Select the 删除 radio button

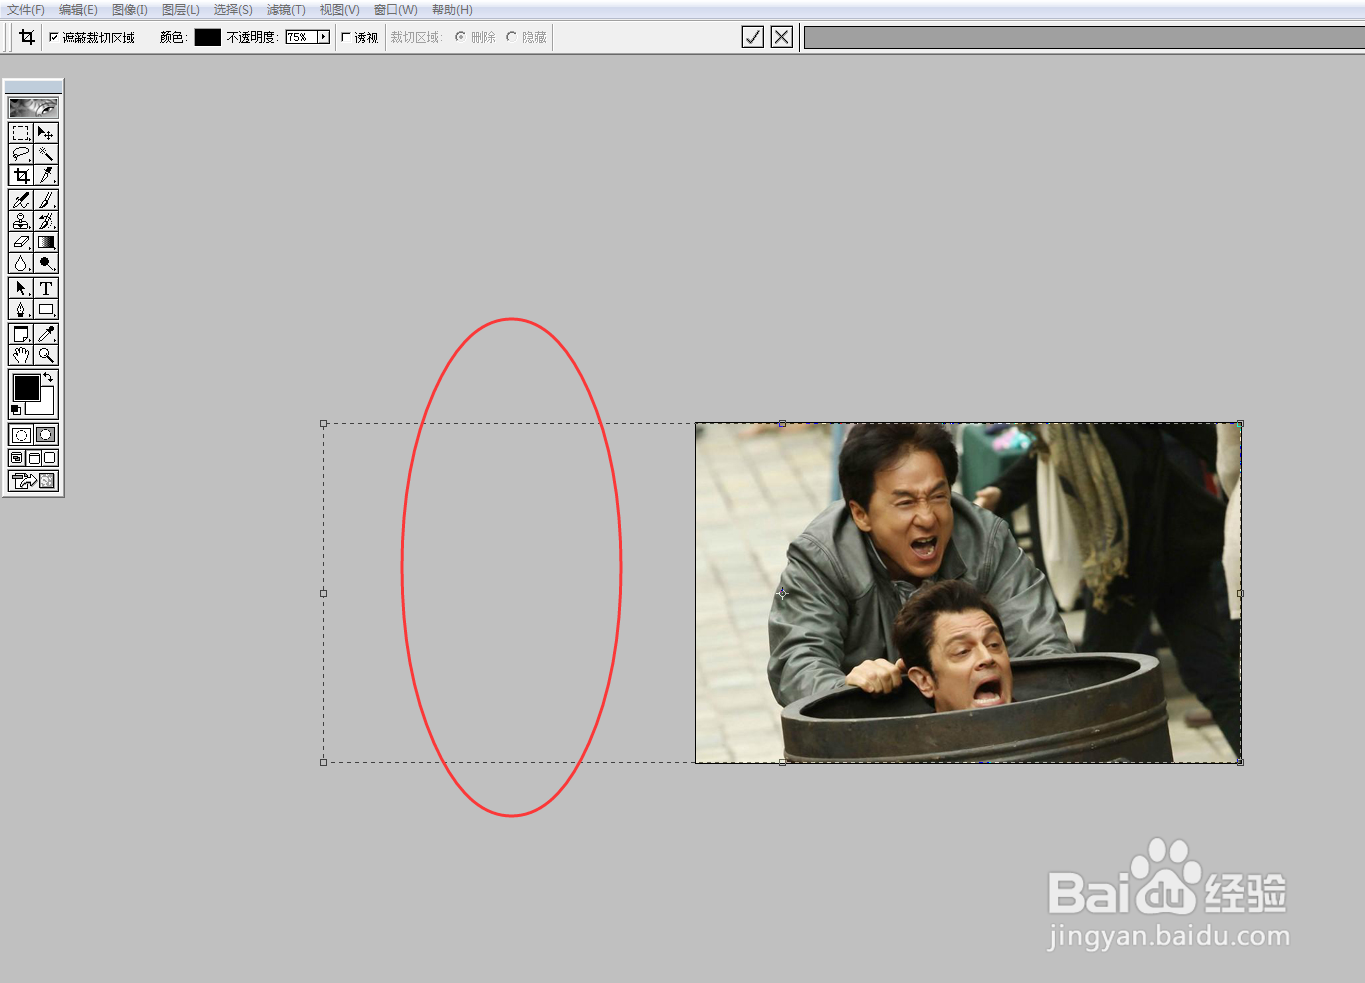460,37
